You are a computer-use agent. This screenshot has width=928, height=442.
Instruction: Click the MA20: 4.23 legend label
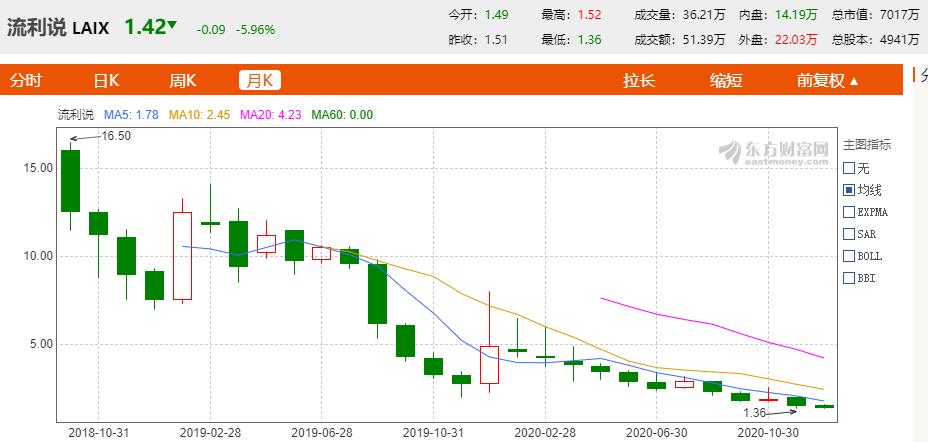(x=270, y=115)
